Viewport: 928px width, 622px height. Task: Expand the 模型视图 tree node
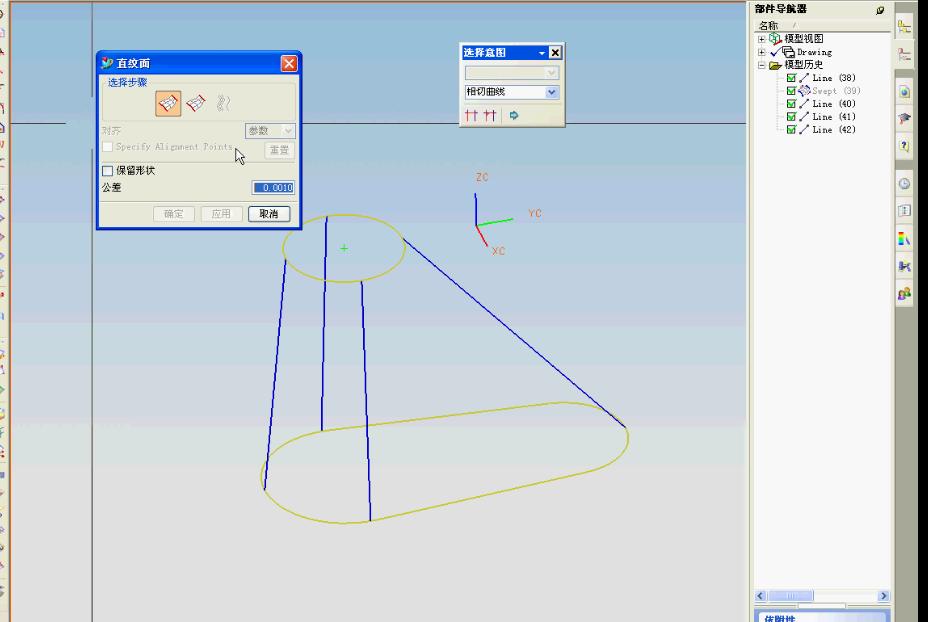pyautogui.click(x=762, y=39)
